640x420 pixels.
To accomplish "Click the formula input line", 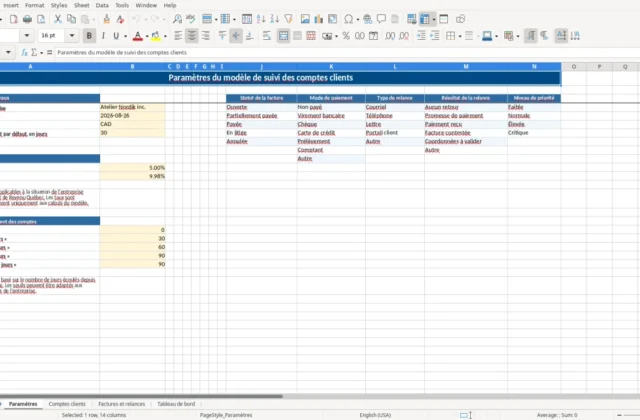I will pyautogui.click(x=347, y=52).
